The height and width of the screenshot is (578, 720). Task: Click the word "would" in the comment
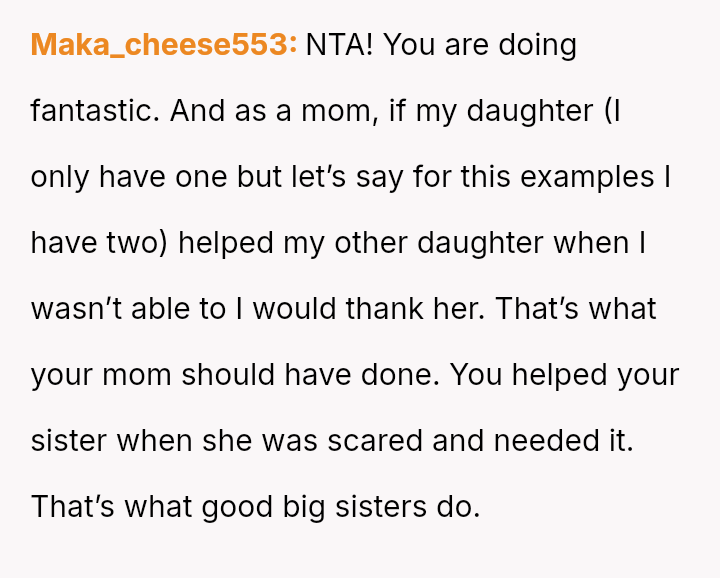[x=294, y=309]
